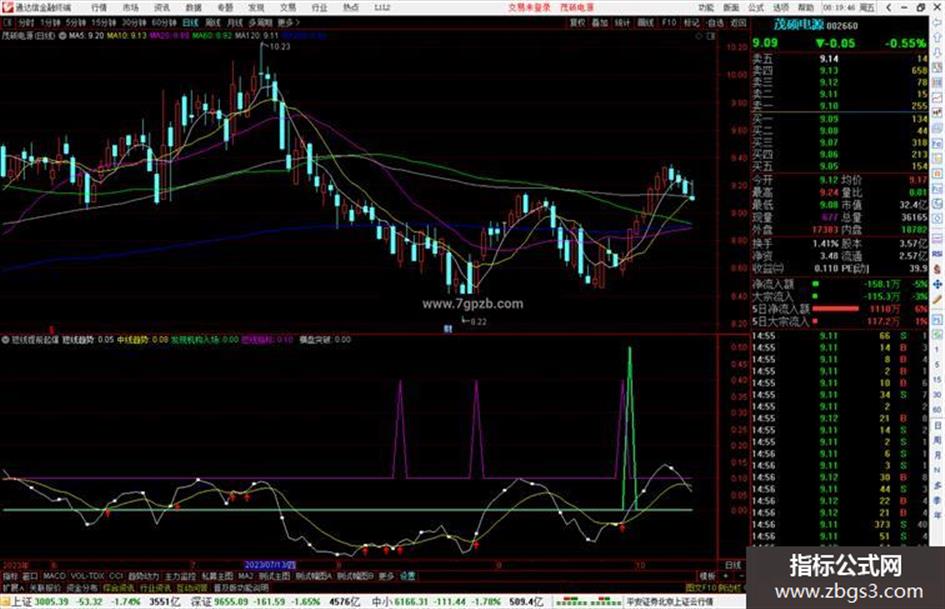Open the 数据 menu
945x609 pixels.
coord(193,7)
